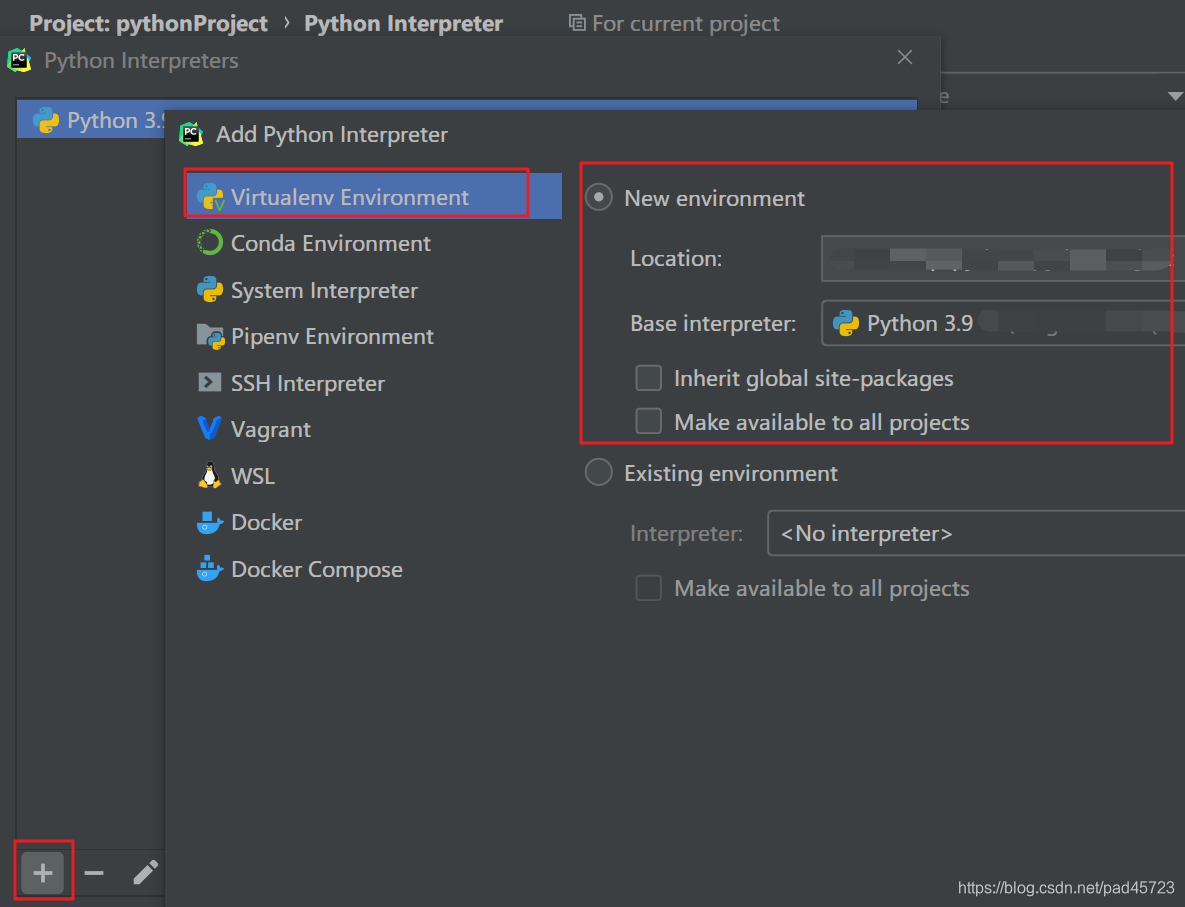Add a new interpreter with plus button
This screenshot has width=1185, height=907.
coord(43,872)
